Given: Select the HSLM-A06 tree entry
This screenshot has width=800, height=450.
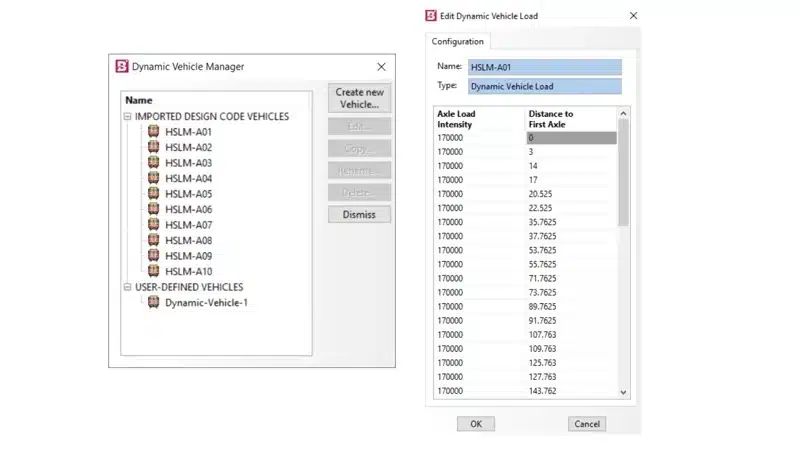Looking at the screenshot, I should 188,210.
